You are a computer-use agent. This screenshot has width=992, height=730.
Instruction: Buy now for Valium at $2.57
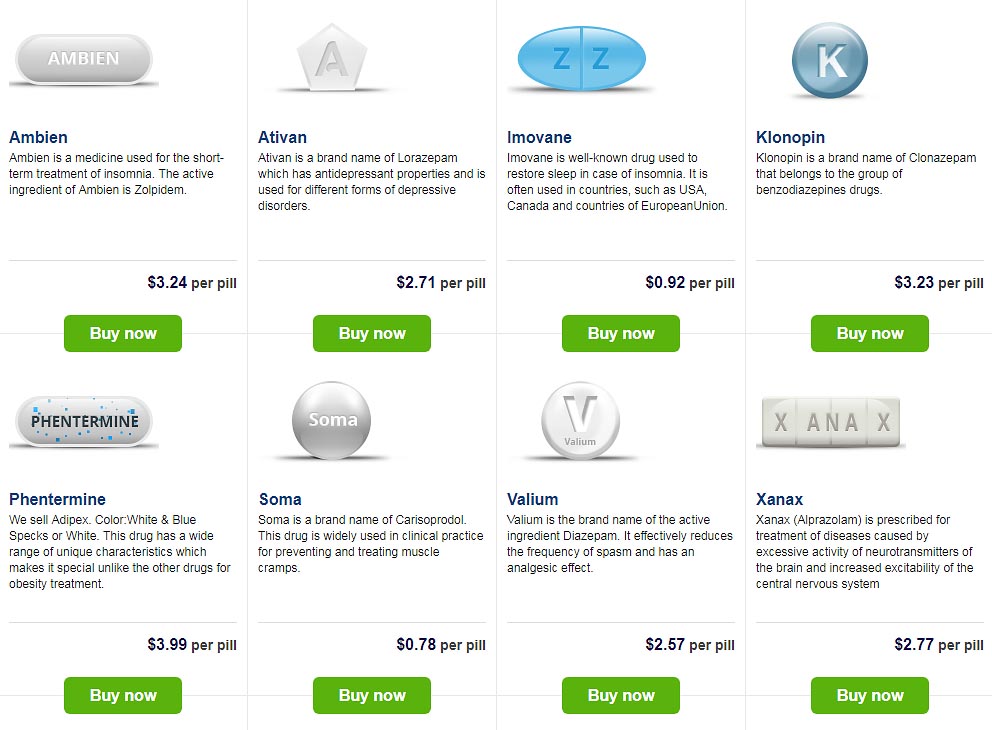coord(621,695)
